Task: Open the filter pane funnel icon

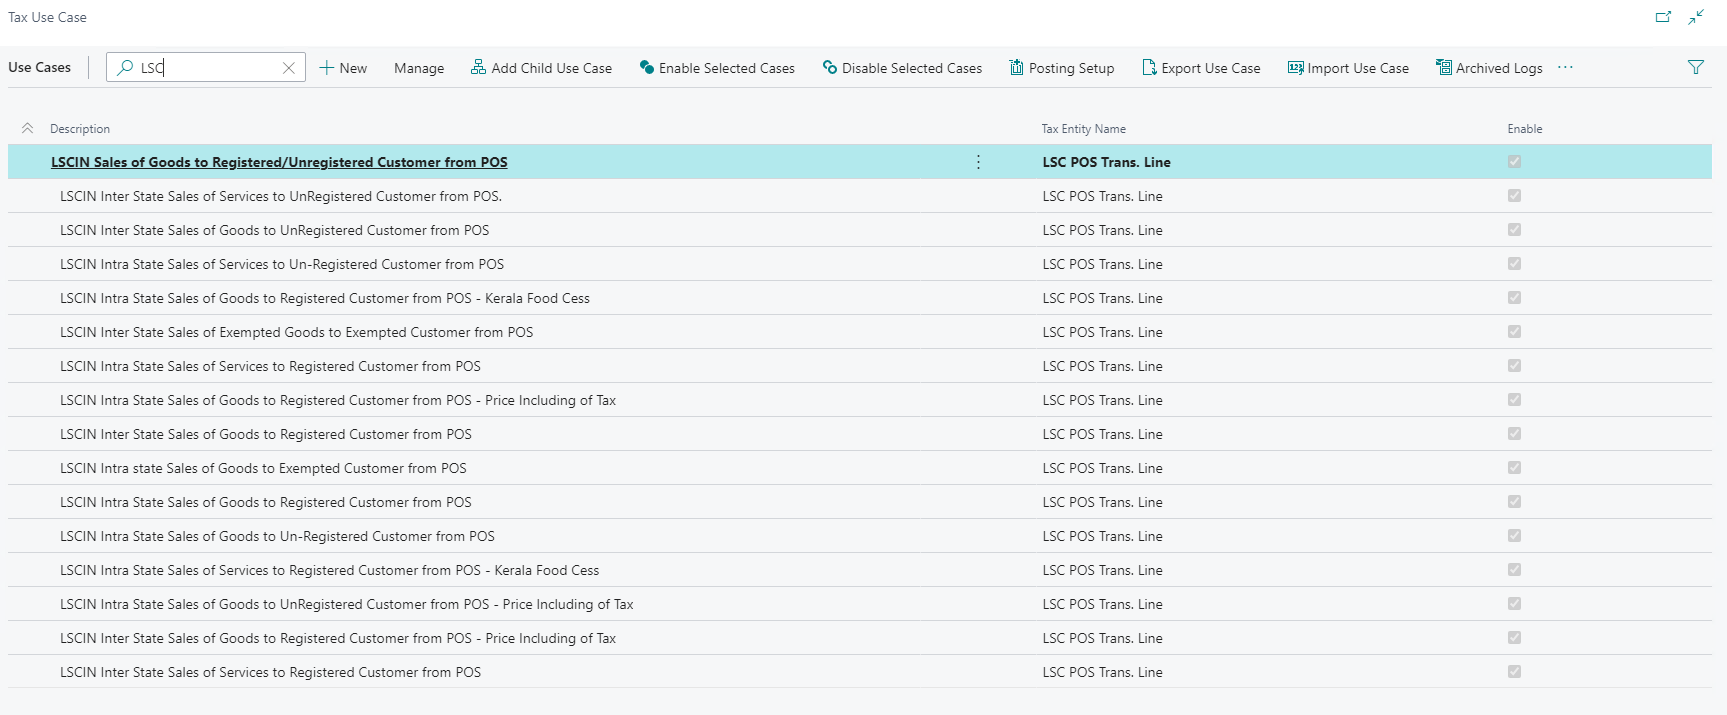Action: click(x=1696, y=67)
